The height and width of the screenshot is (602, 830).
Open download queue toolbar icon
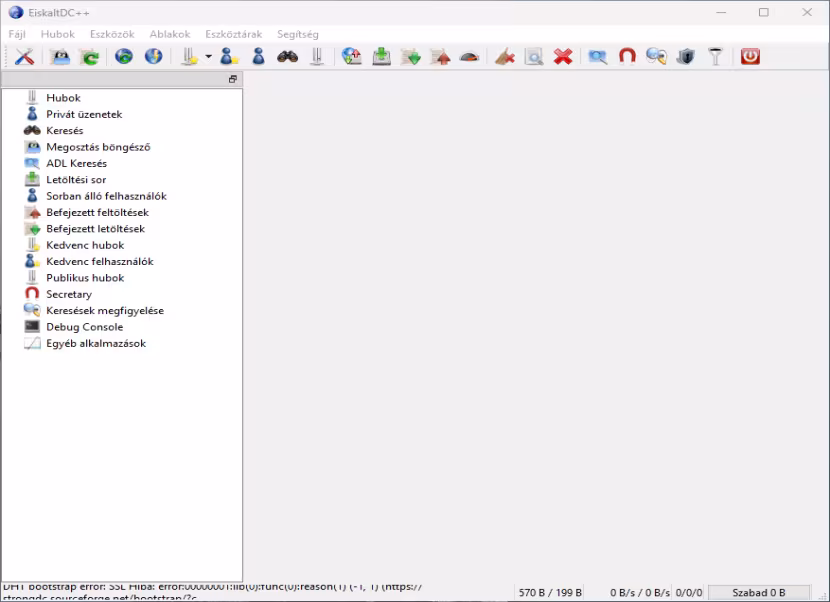click(x=381, y=56)
